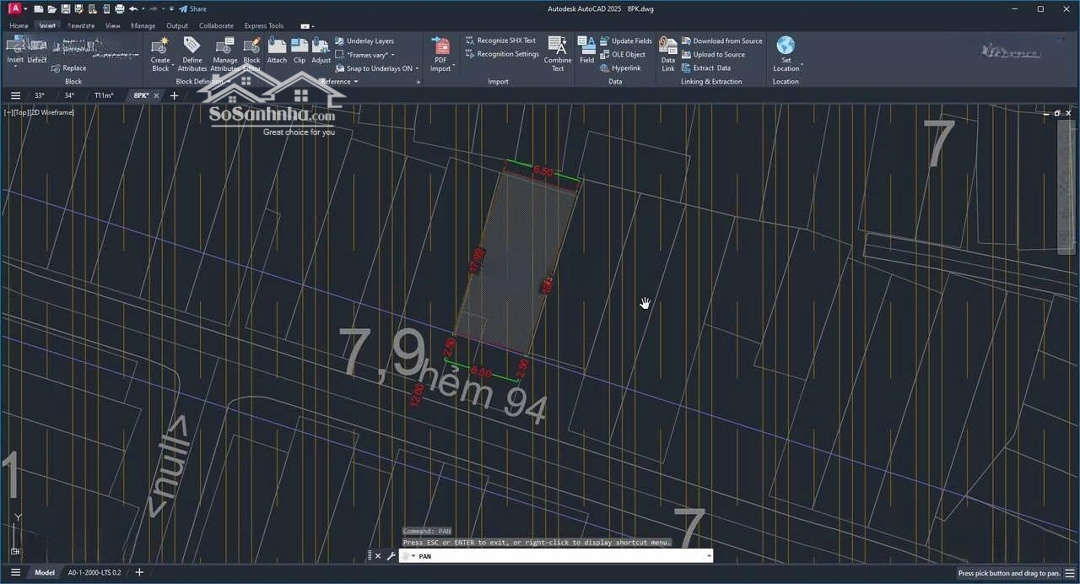The image size is (1080, 584).
Task: Click the Create Block icon
Action: [160, 46]
